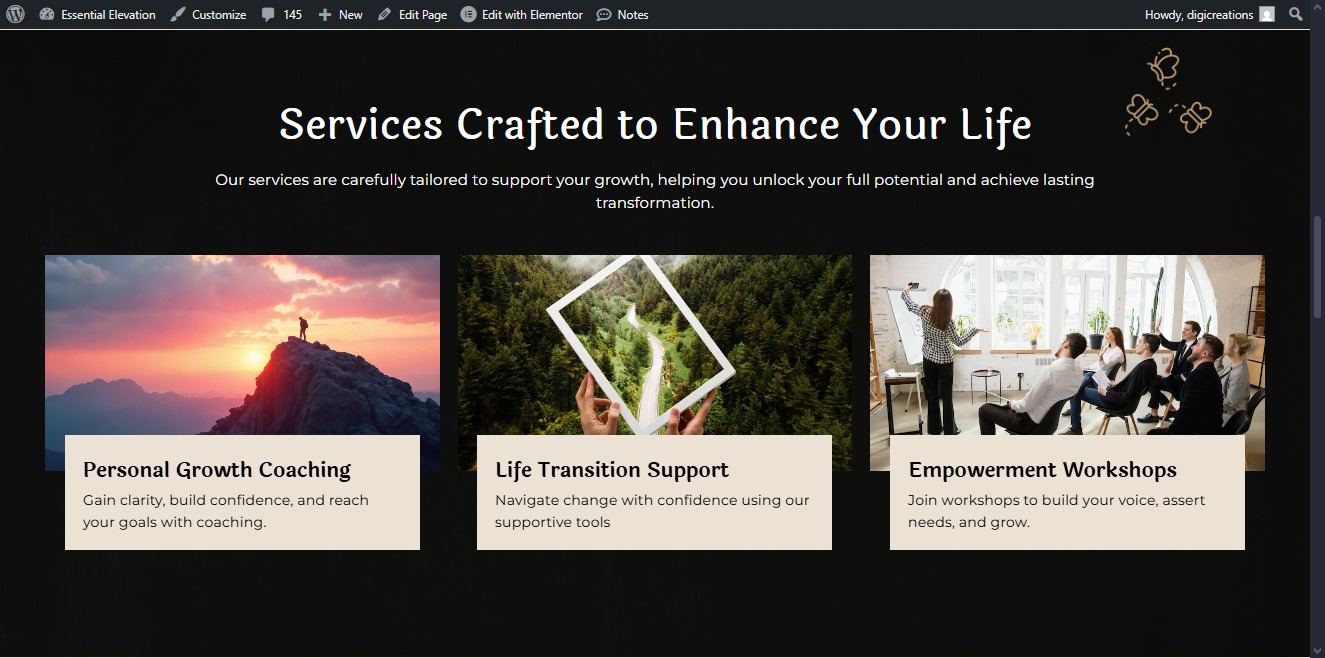Click the Elementor logo icon

[x=468, y=14]
